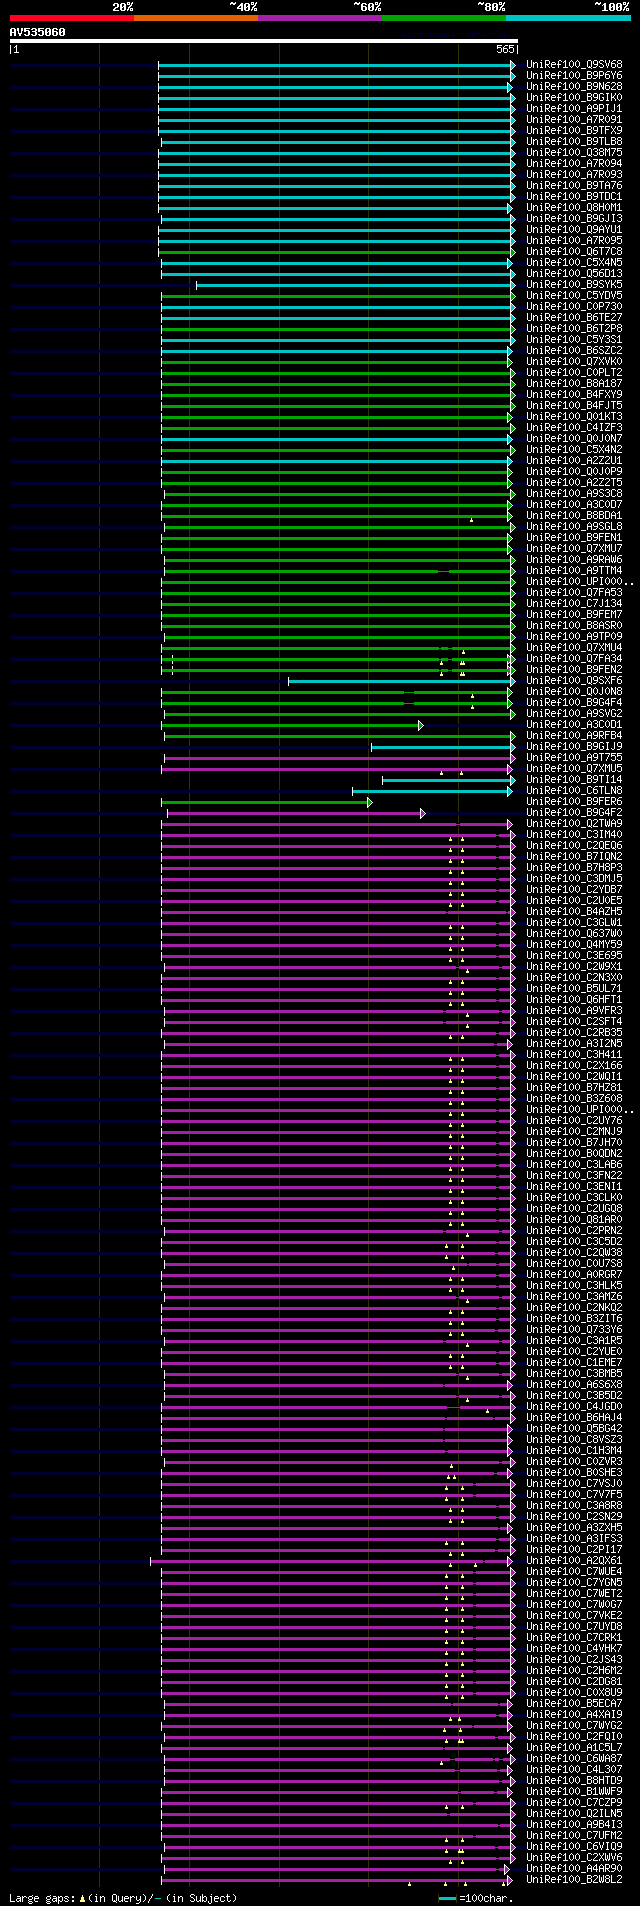The image size is (640, 1906).
Task: Click the cyan alignment bar for UniRef100_C6TLN8
Action: click(x=432, y=791)
